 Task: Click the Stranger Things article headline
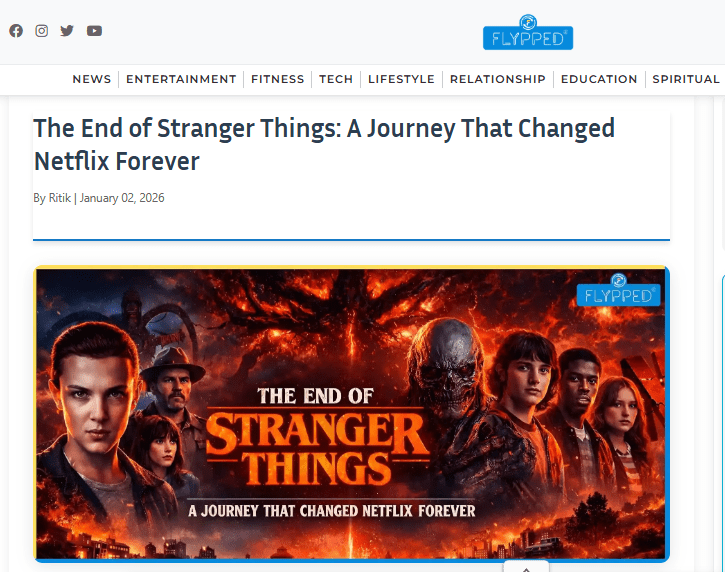click(x=324, y=144)
